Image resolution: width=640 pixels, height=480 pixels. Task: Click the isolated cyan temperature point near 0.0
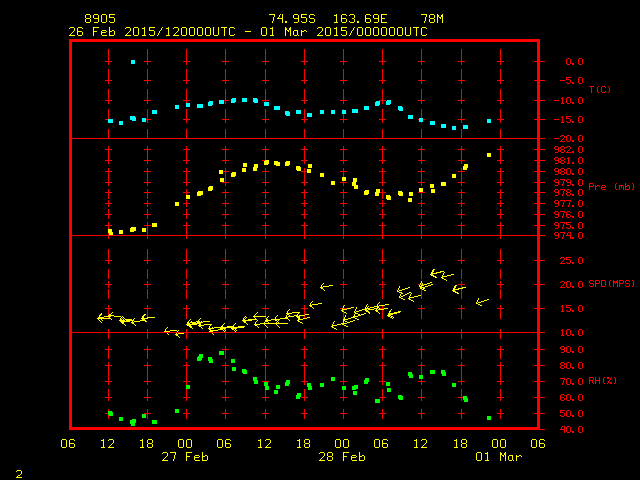pos(133,62)
